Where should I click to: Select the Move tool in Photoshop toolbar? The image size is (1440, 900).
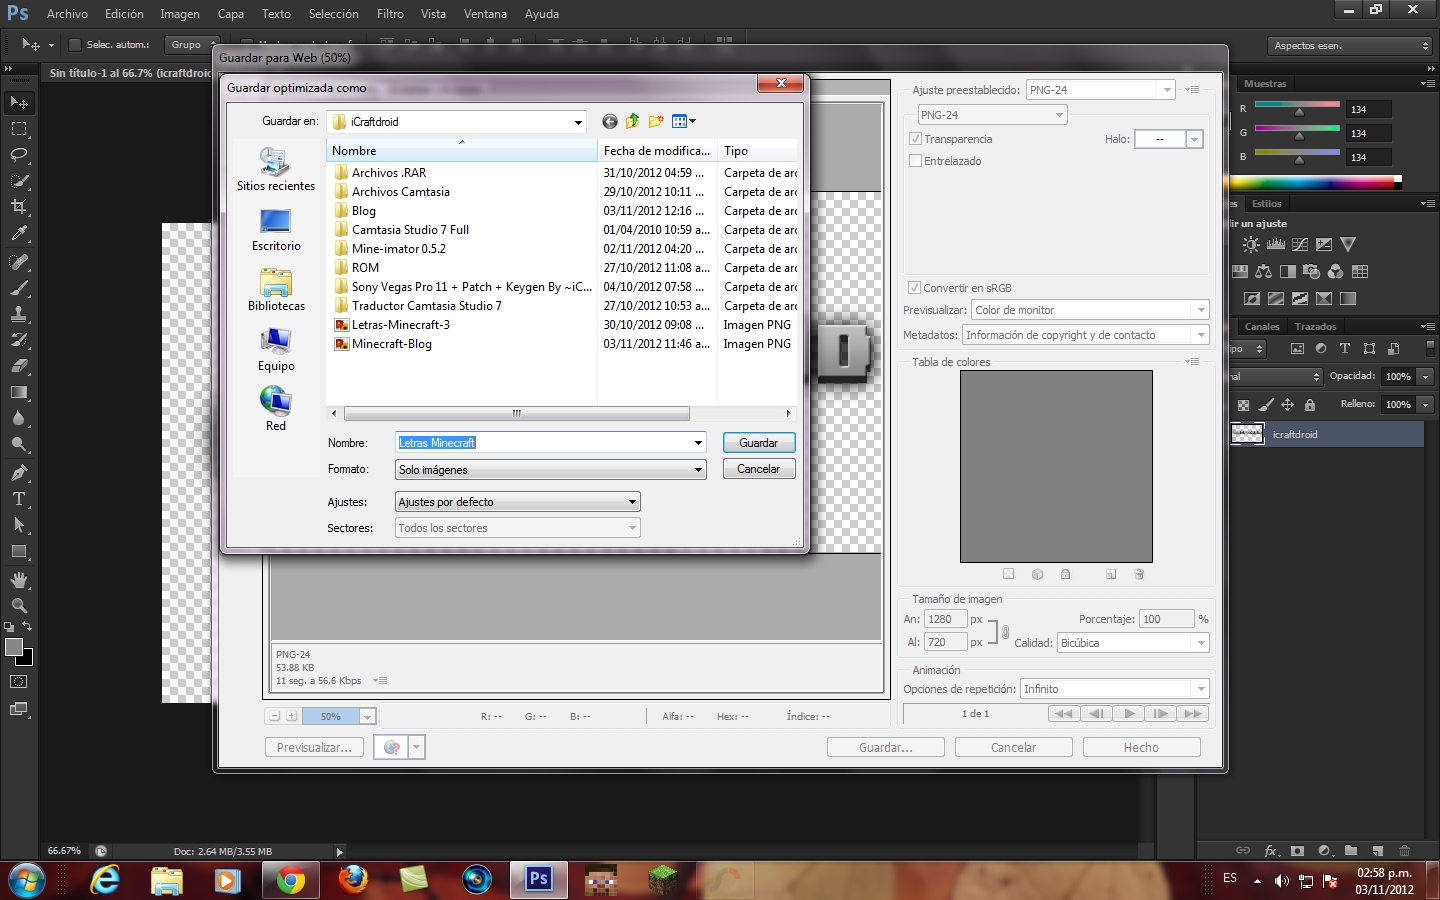coord(19,103)
